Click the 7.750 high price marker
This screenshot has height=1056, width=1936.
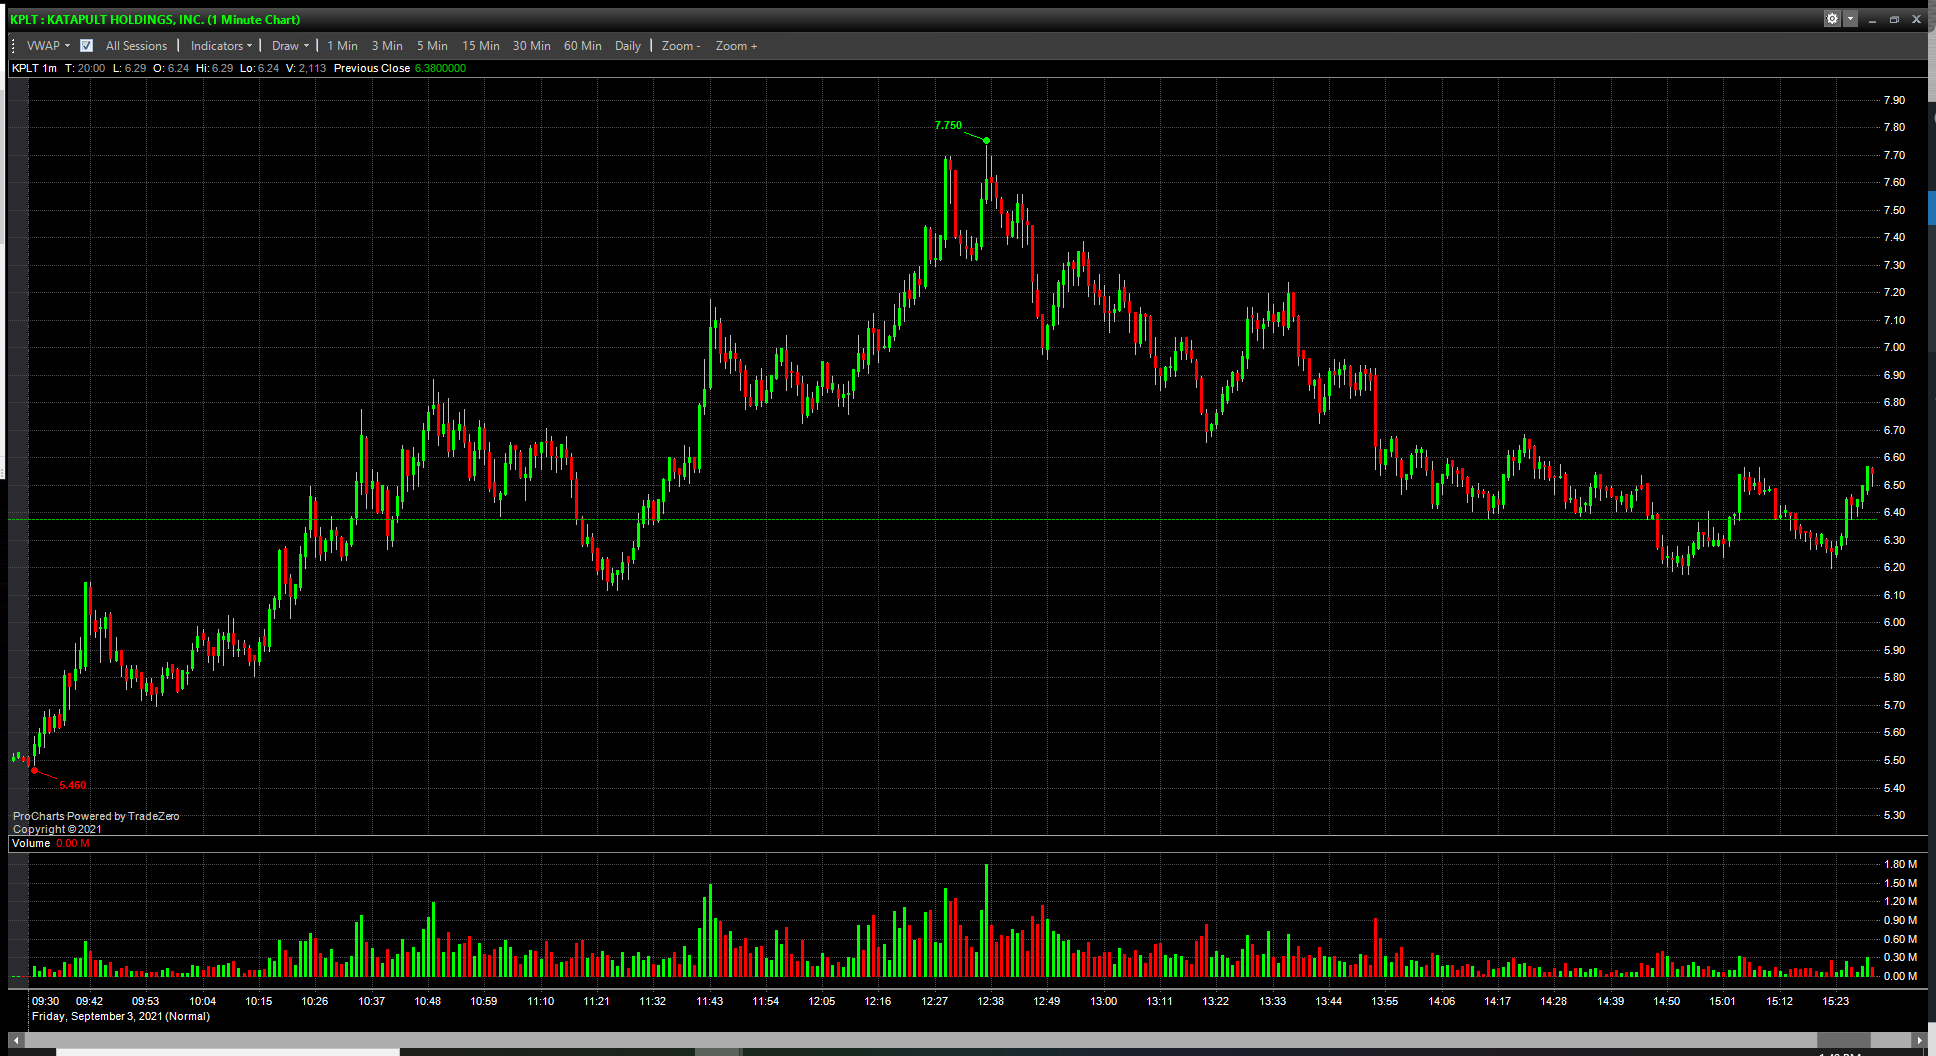click(948, 126)
